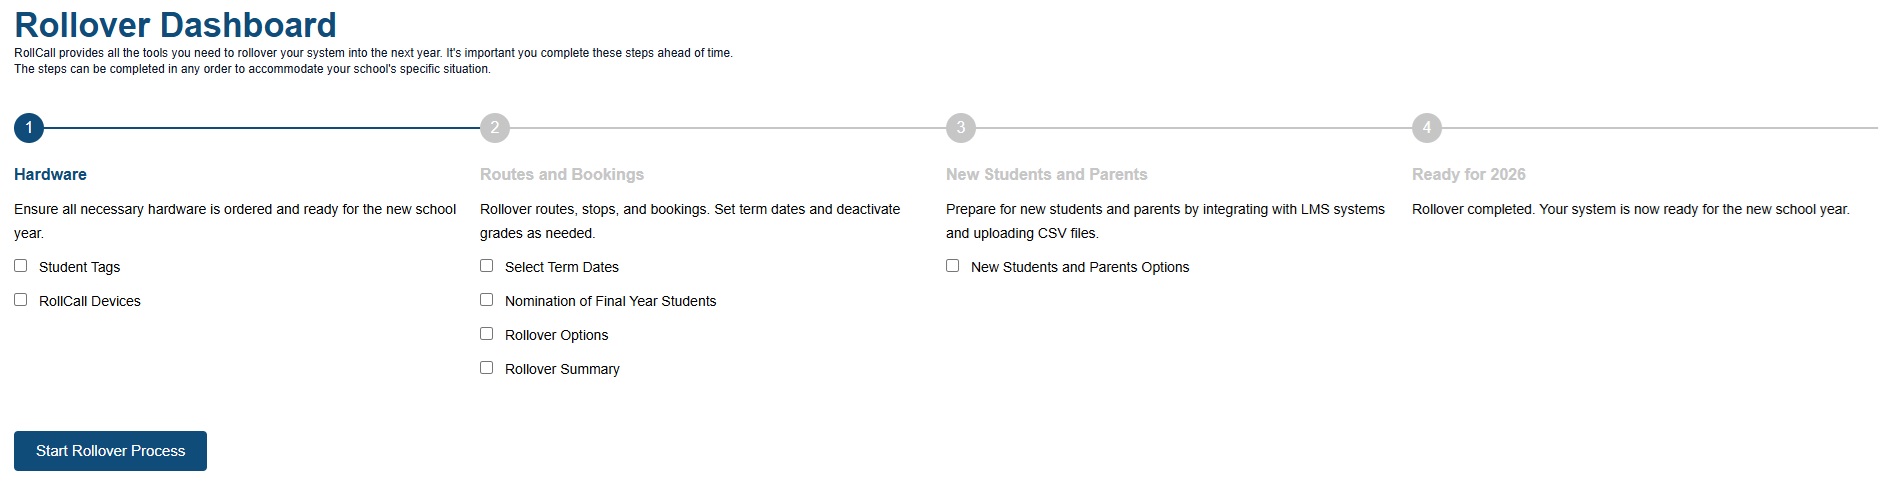Viewport: 1885px width, 489px height.
Task: Toggle the Rollover Options checkbox
Action: 487,334
